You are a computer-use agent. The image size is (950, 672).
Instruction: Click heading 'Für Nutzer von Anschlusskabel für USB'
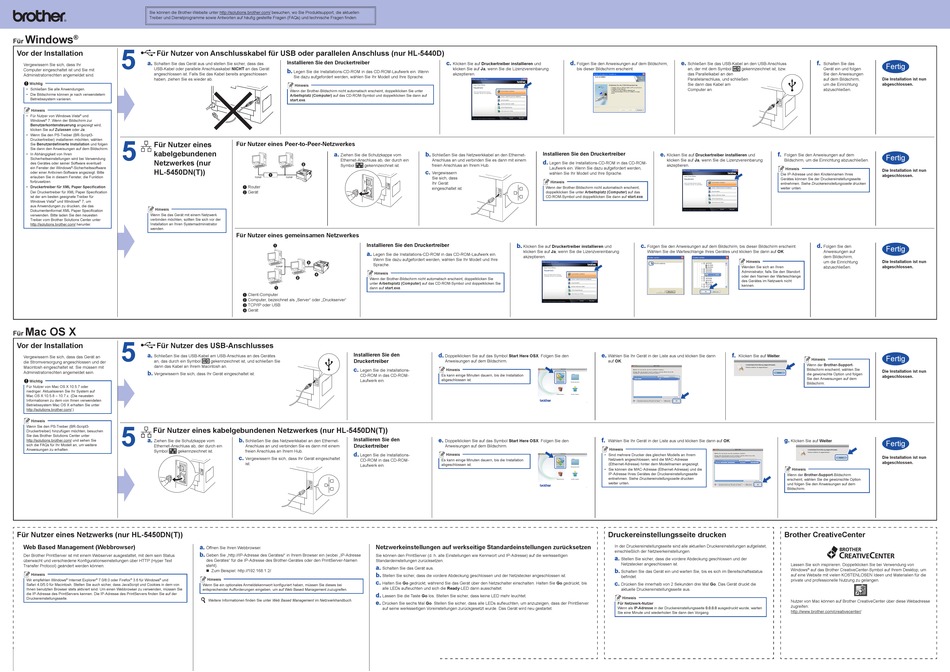click(300, 53)
